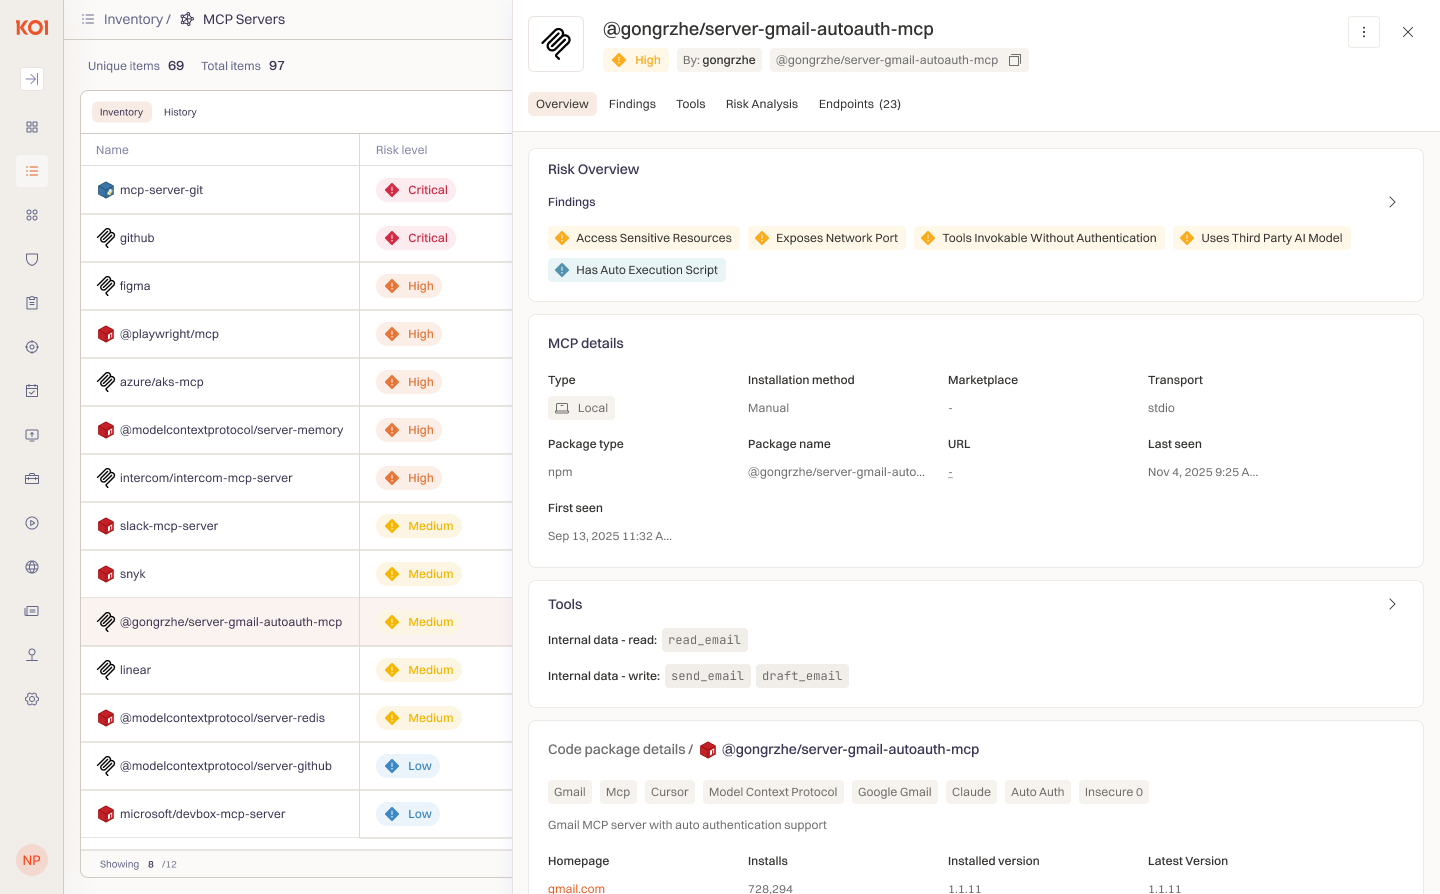
Task: Click the MCP logo thumbnail in panel header
Action: pyautogui.click(x=556, y=44)
